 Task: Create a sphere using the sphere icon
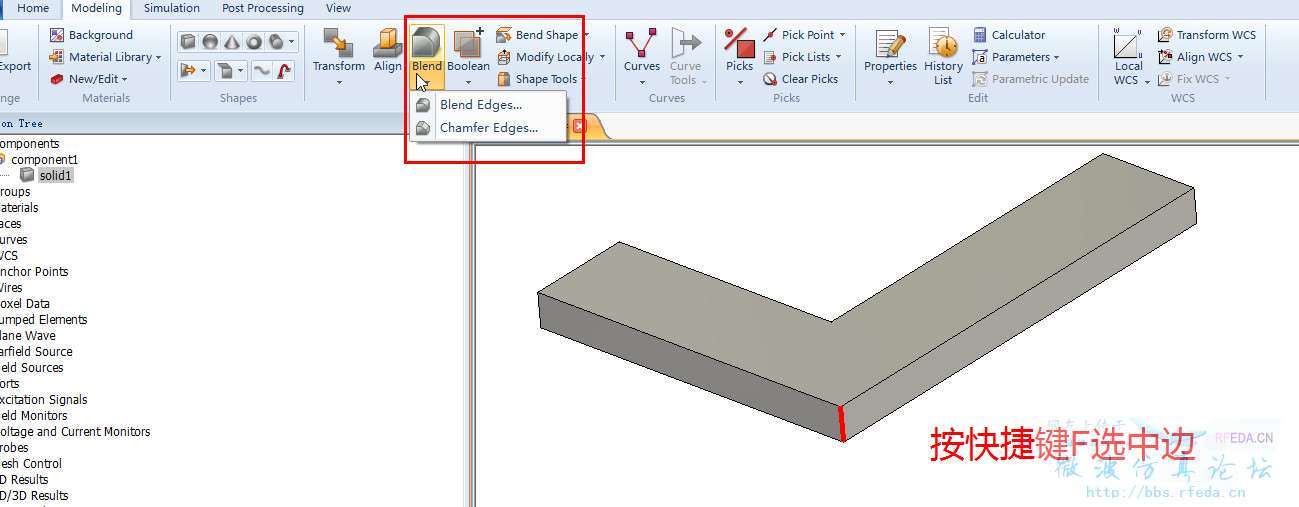point(210,42)
